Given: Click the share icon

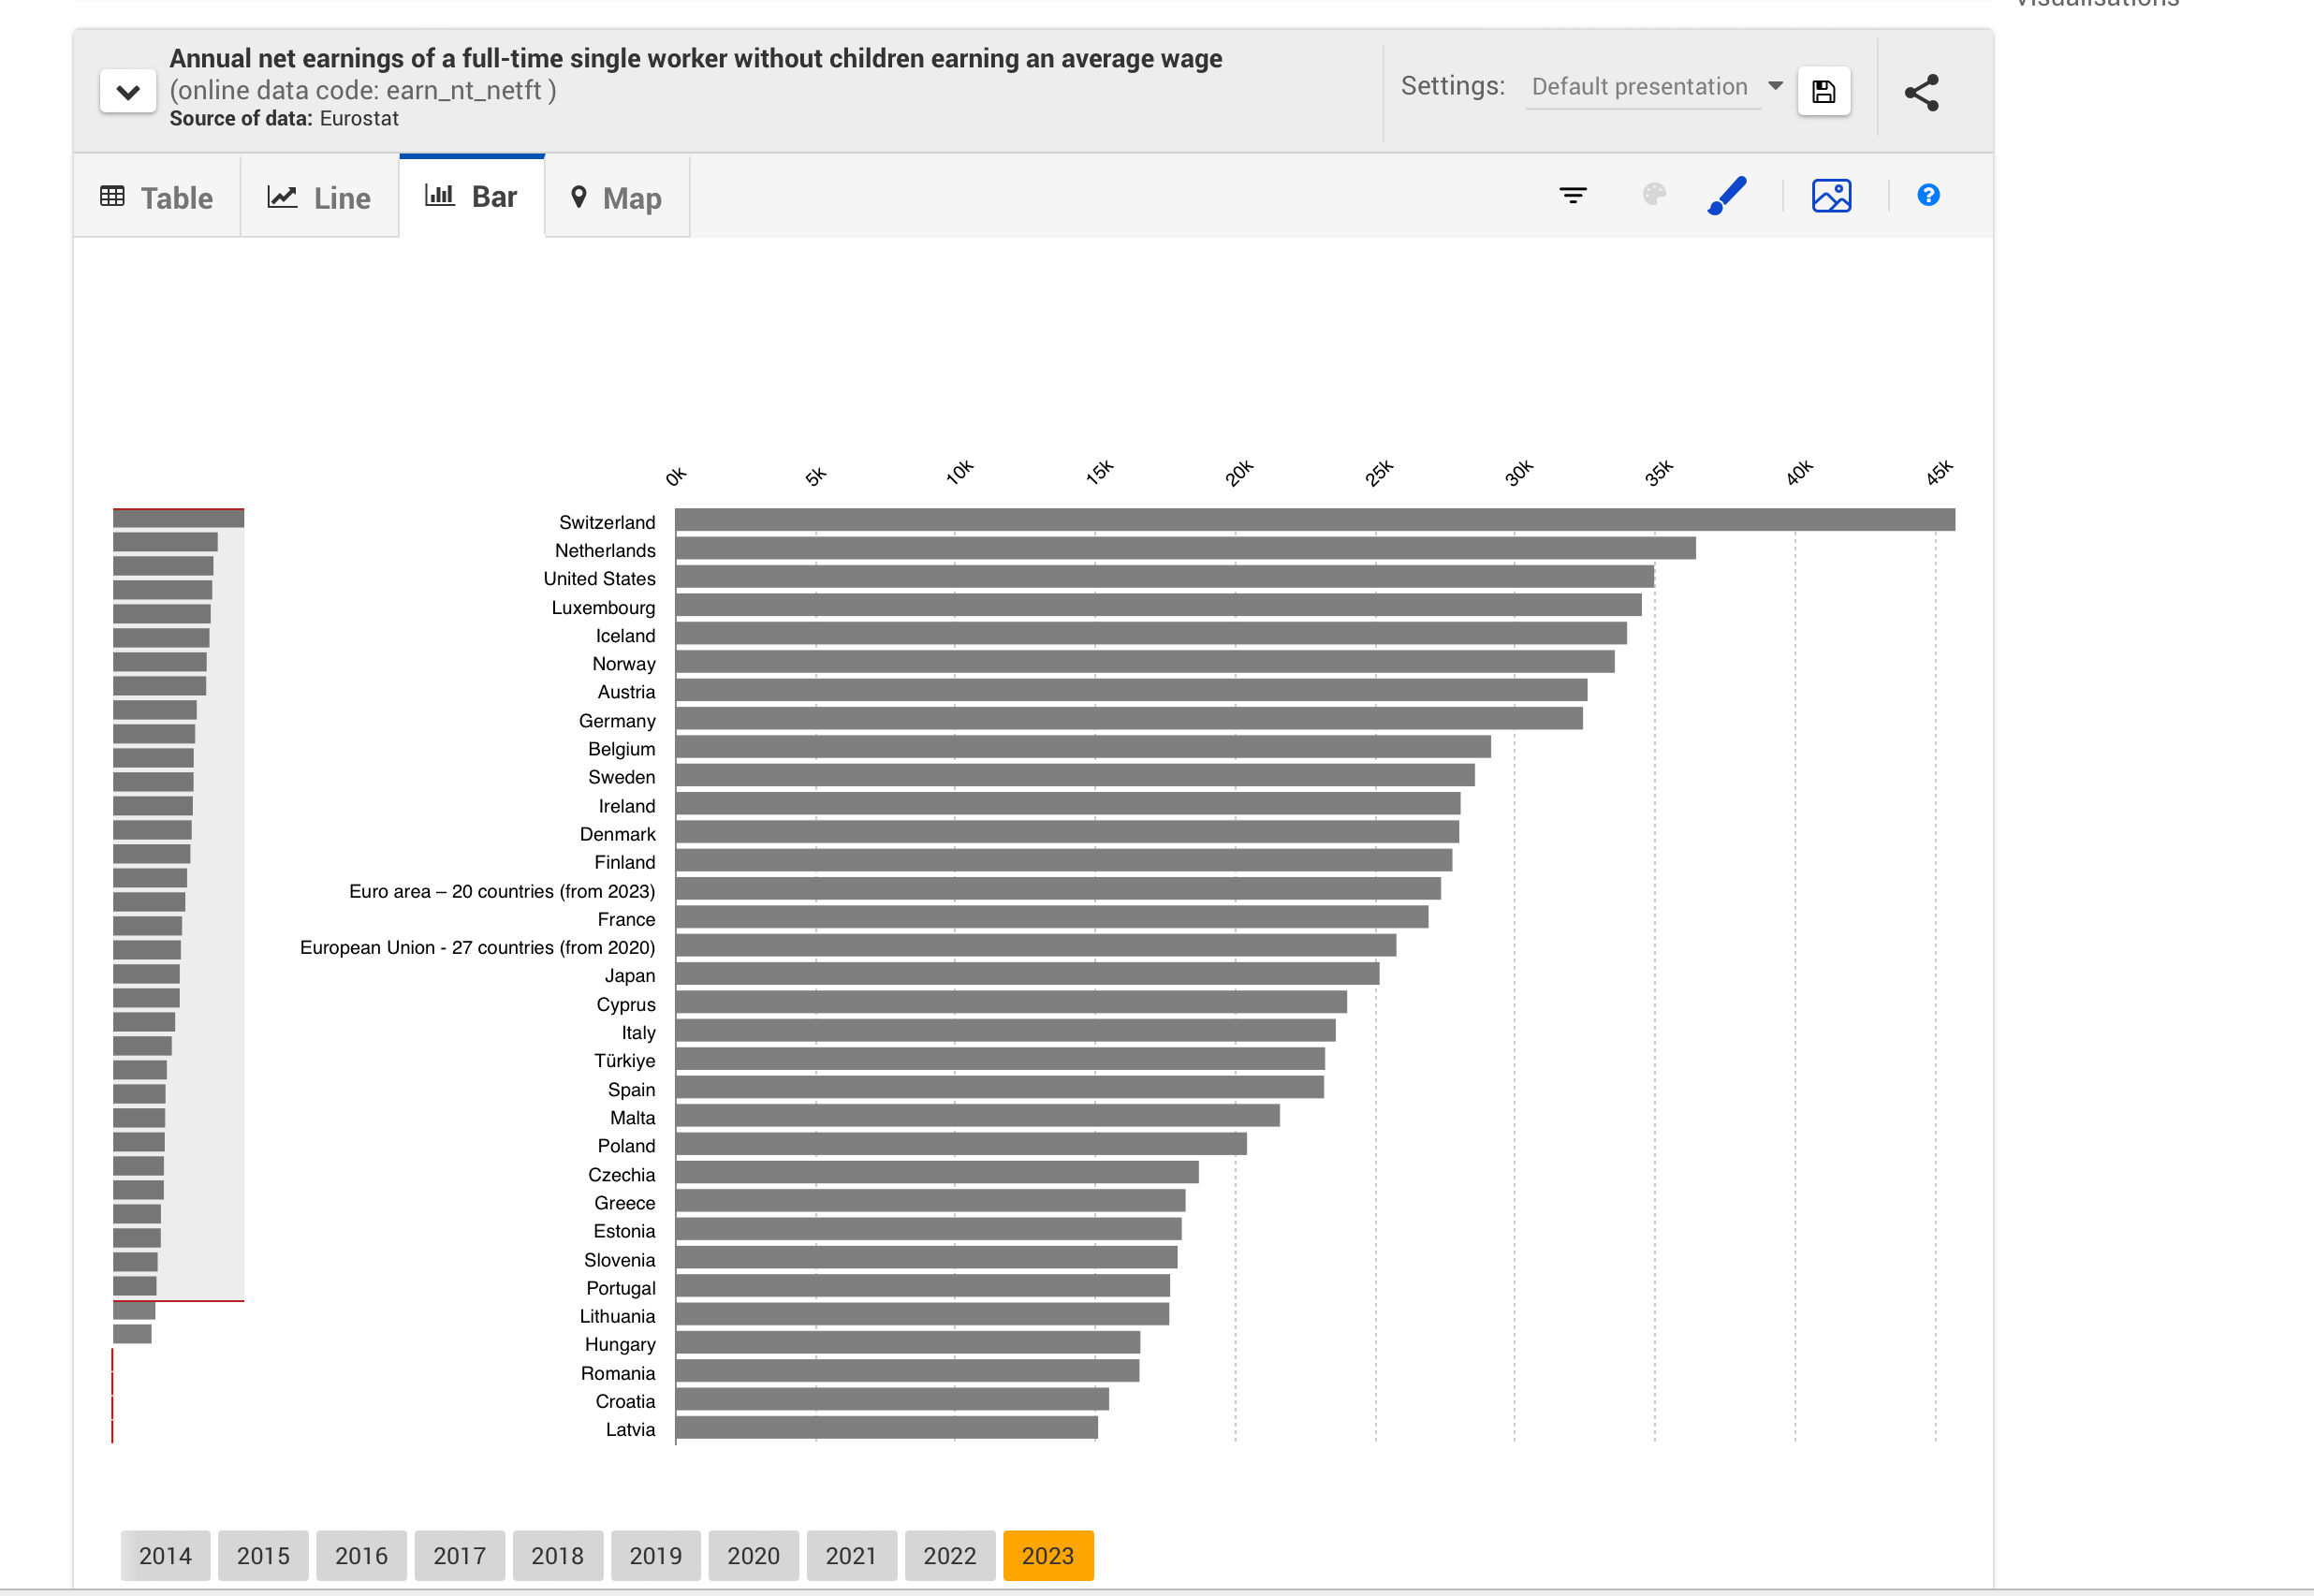Looking at the screenshot, I should [1921, 92].
